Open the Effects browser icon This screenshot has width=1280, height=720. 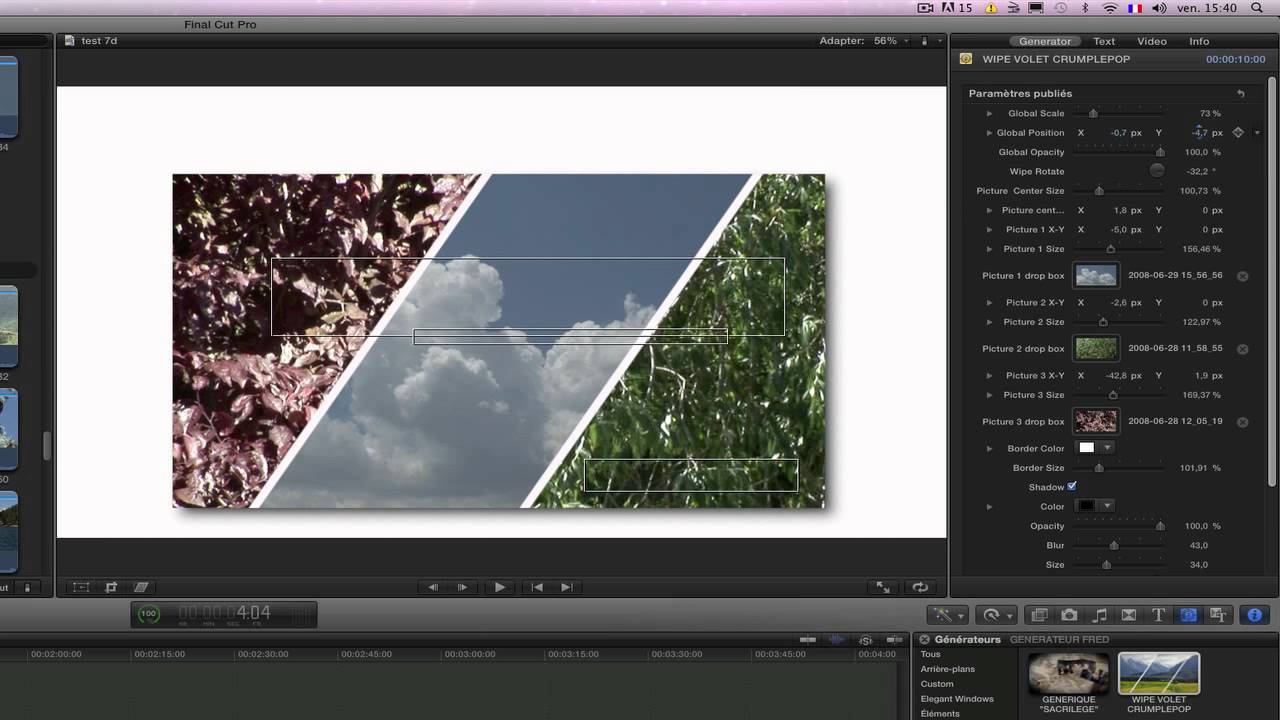pyautogui.click(x=1039, y=615)
